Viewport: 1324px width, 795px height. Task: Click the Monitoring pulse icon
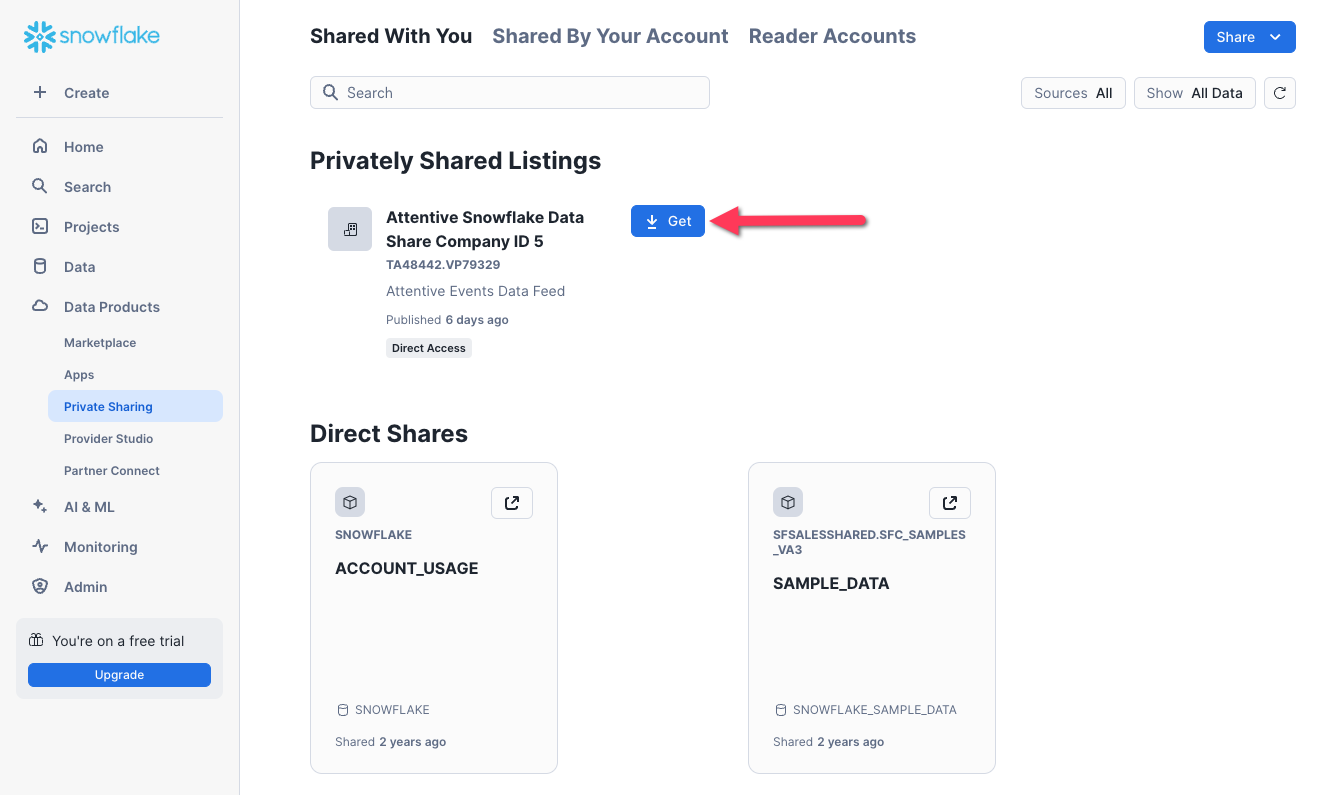point(40,546)
